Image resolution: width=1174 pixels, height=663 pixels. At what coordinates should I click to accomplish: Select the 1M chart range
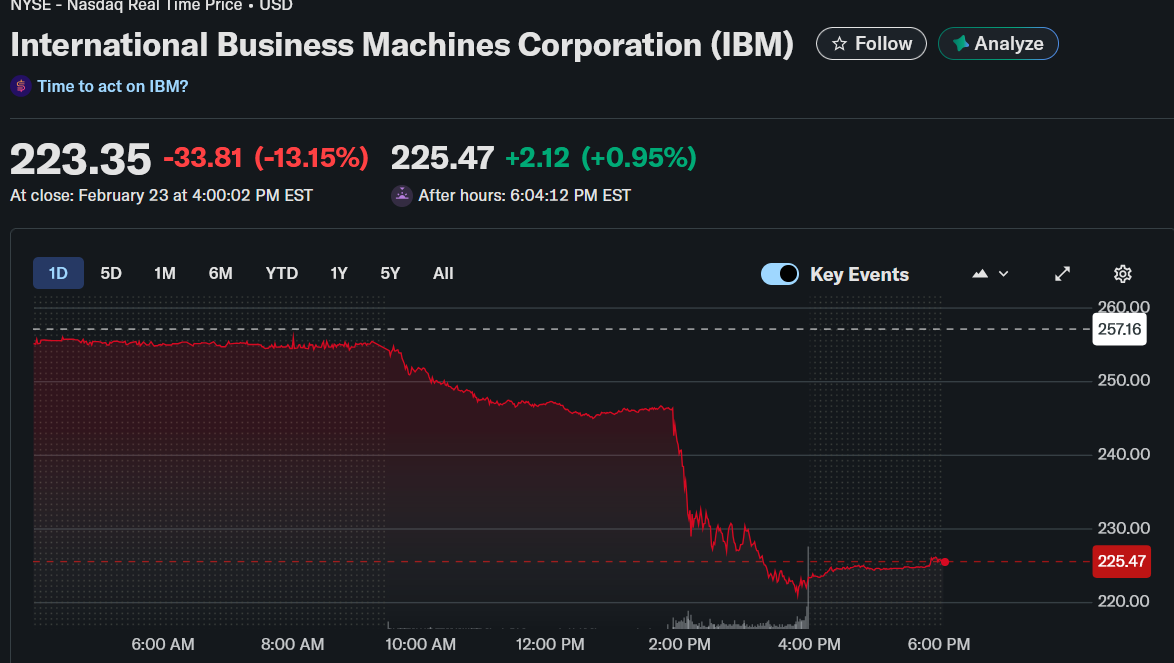pyautogui.click(x=165, y=273)
